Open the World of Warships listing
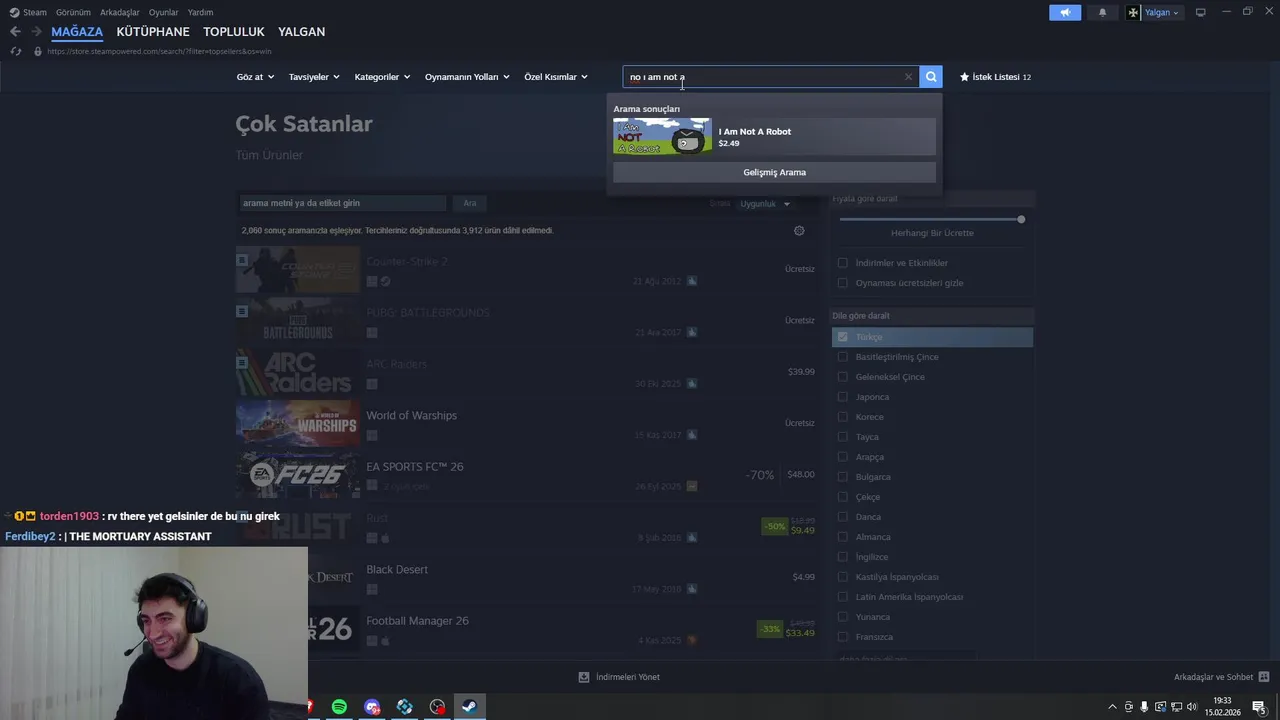The width and height of the screenshot is (1280, 720). (525, 423)
